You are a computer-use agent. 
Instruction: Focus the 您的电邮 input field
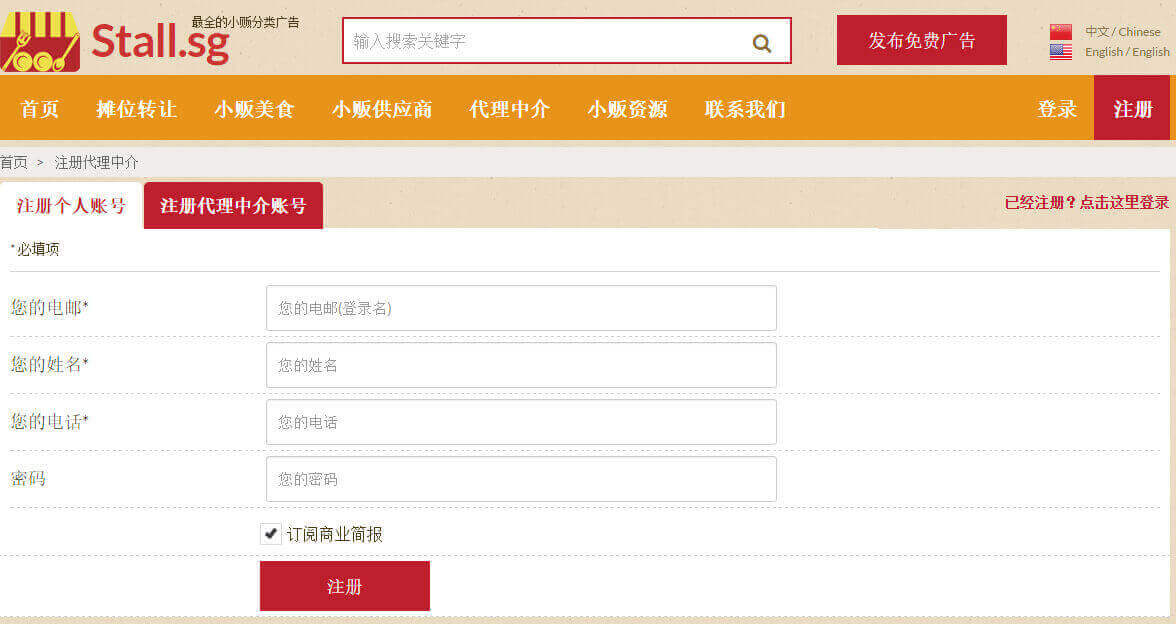[x=521, y=308]
